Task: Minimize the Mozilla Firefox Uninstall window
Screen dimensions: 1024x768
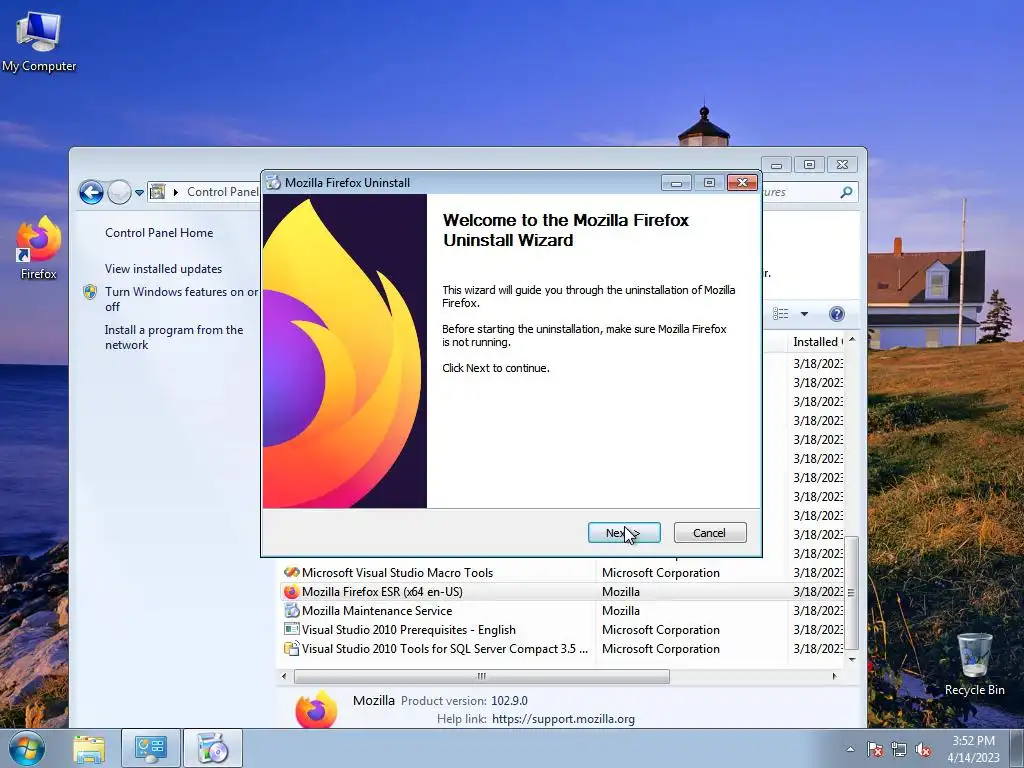Action: click(x=676, y=183)
